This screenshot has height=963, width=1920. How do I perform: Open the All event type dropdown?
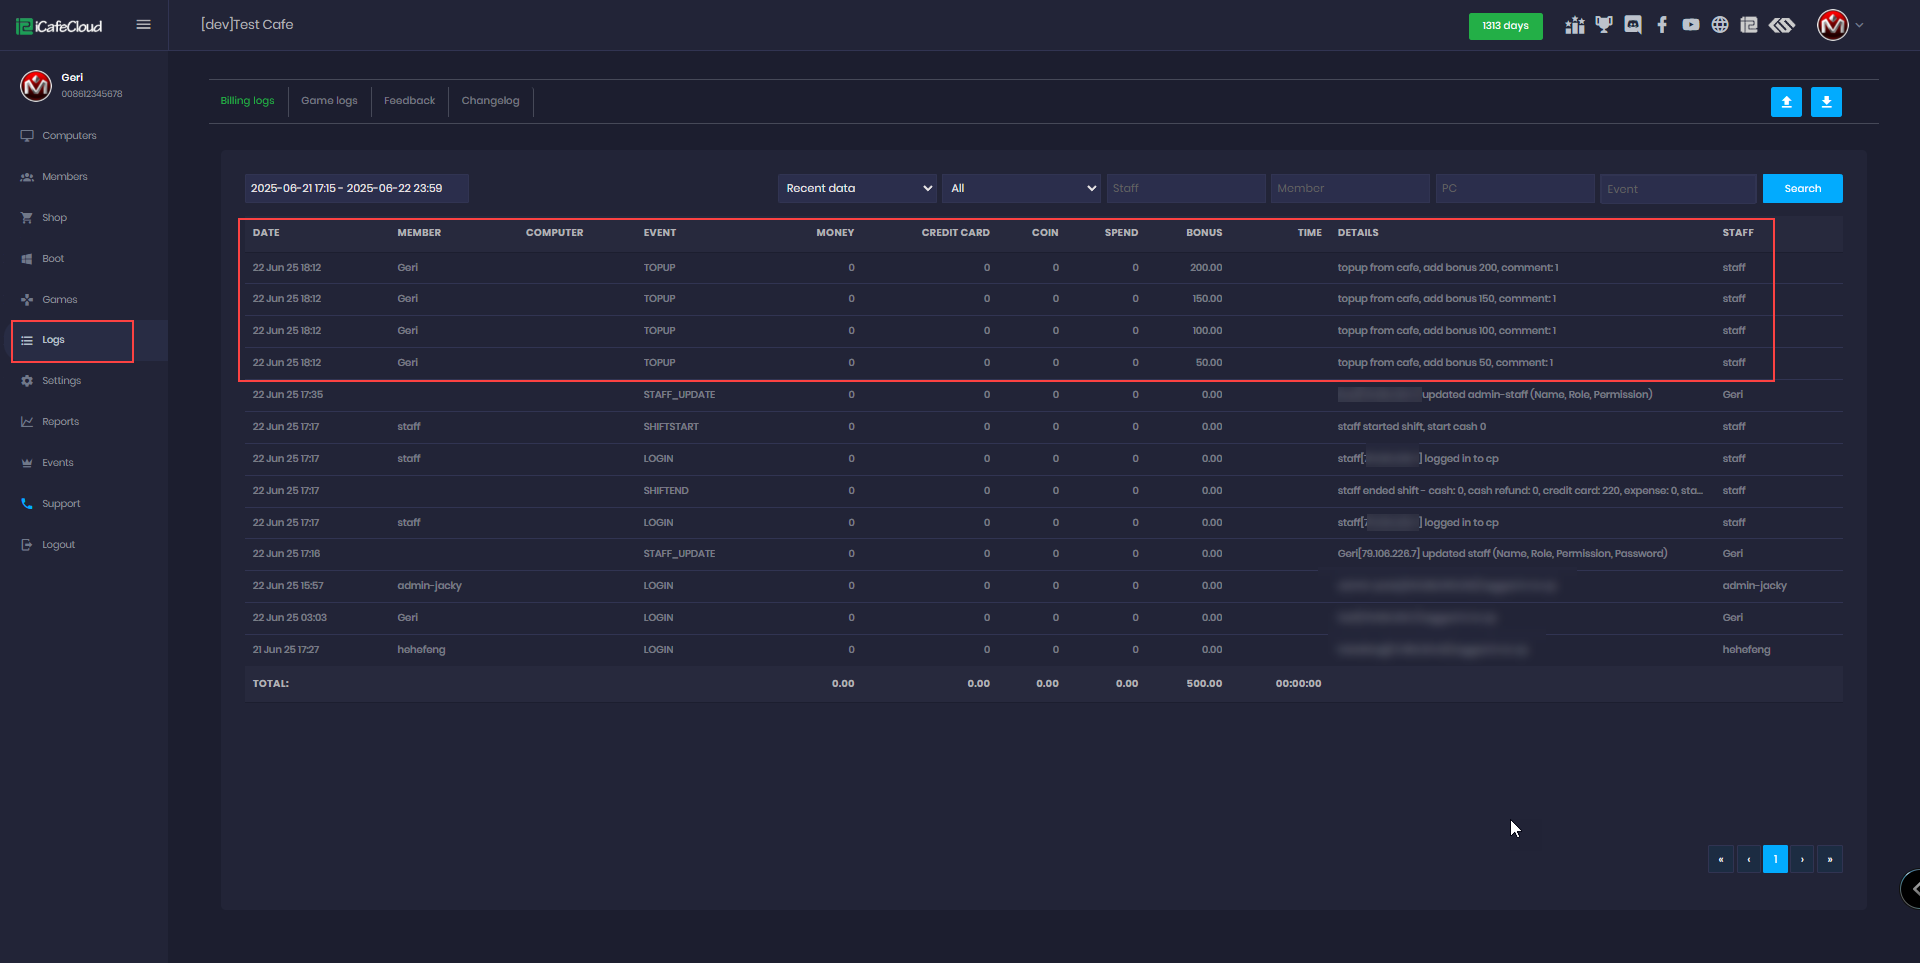tap(1021, 188)
